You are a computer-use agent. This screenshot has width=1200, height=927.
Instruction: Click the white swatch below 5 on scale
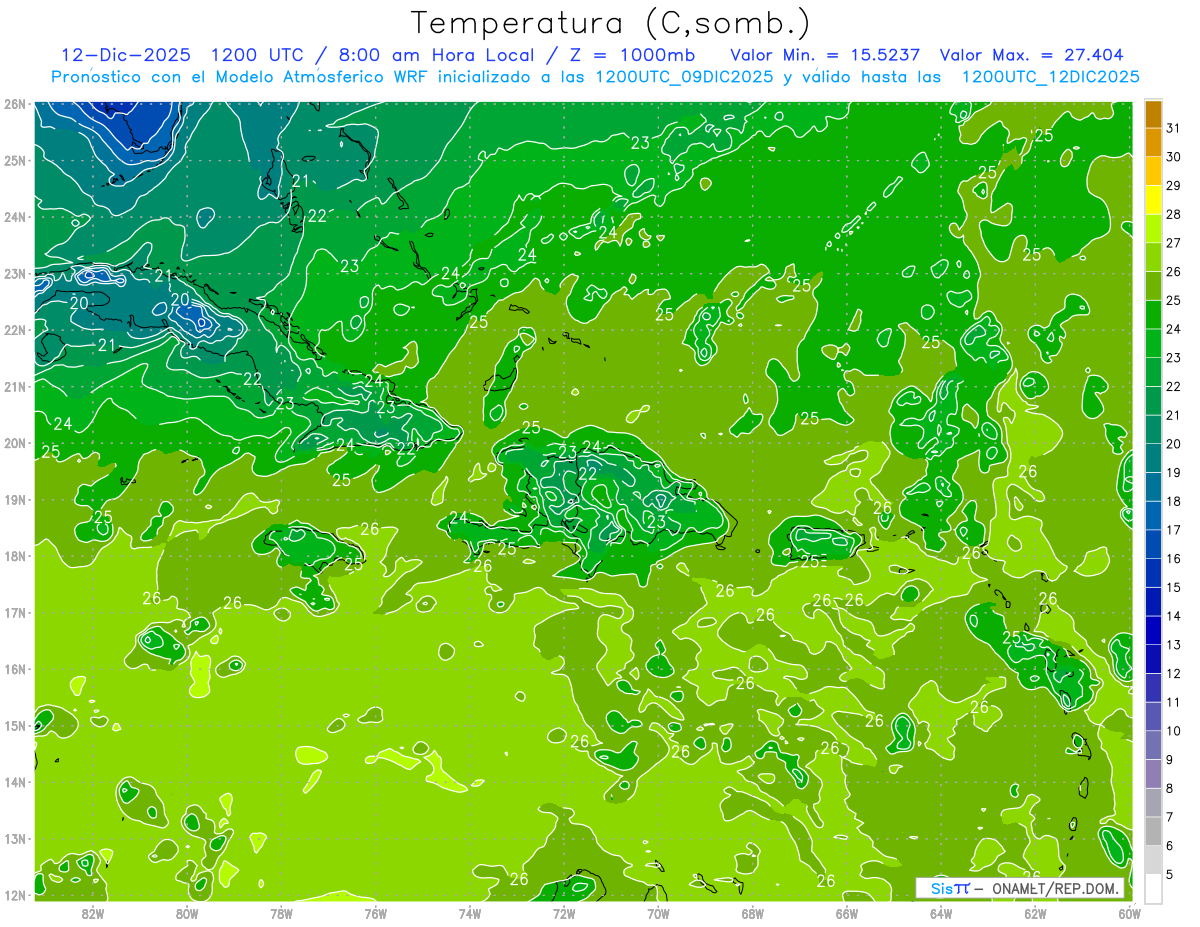[x=1153, y=889]
